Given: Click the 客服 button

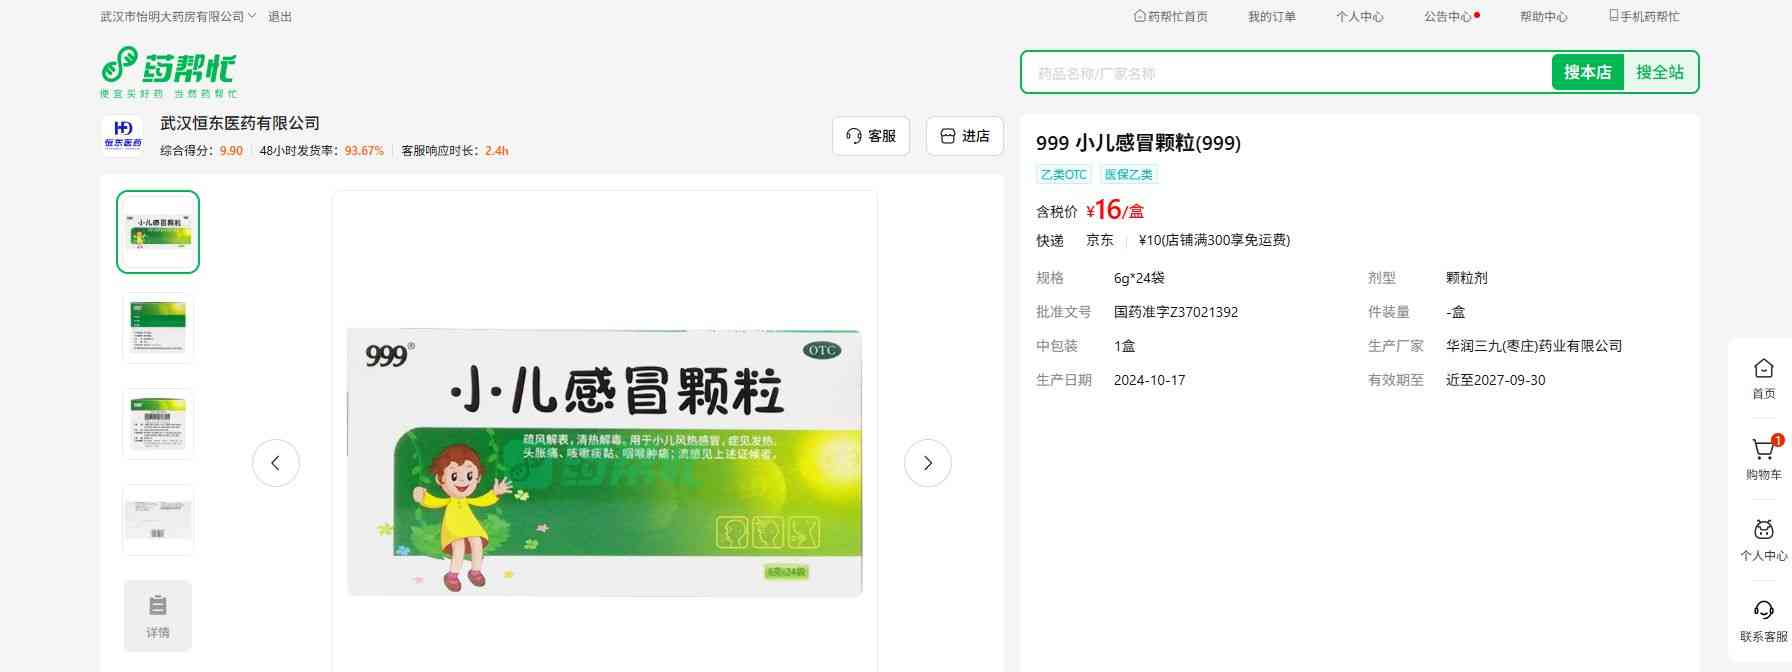Looking at the screenshot, I should (x=871, y=136).
